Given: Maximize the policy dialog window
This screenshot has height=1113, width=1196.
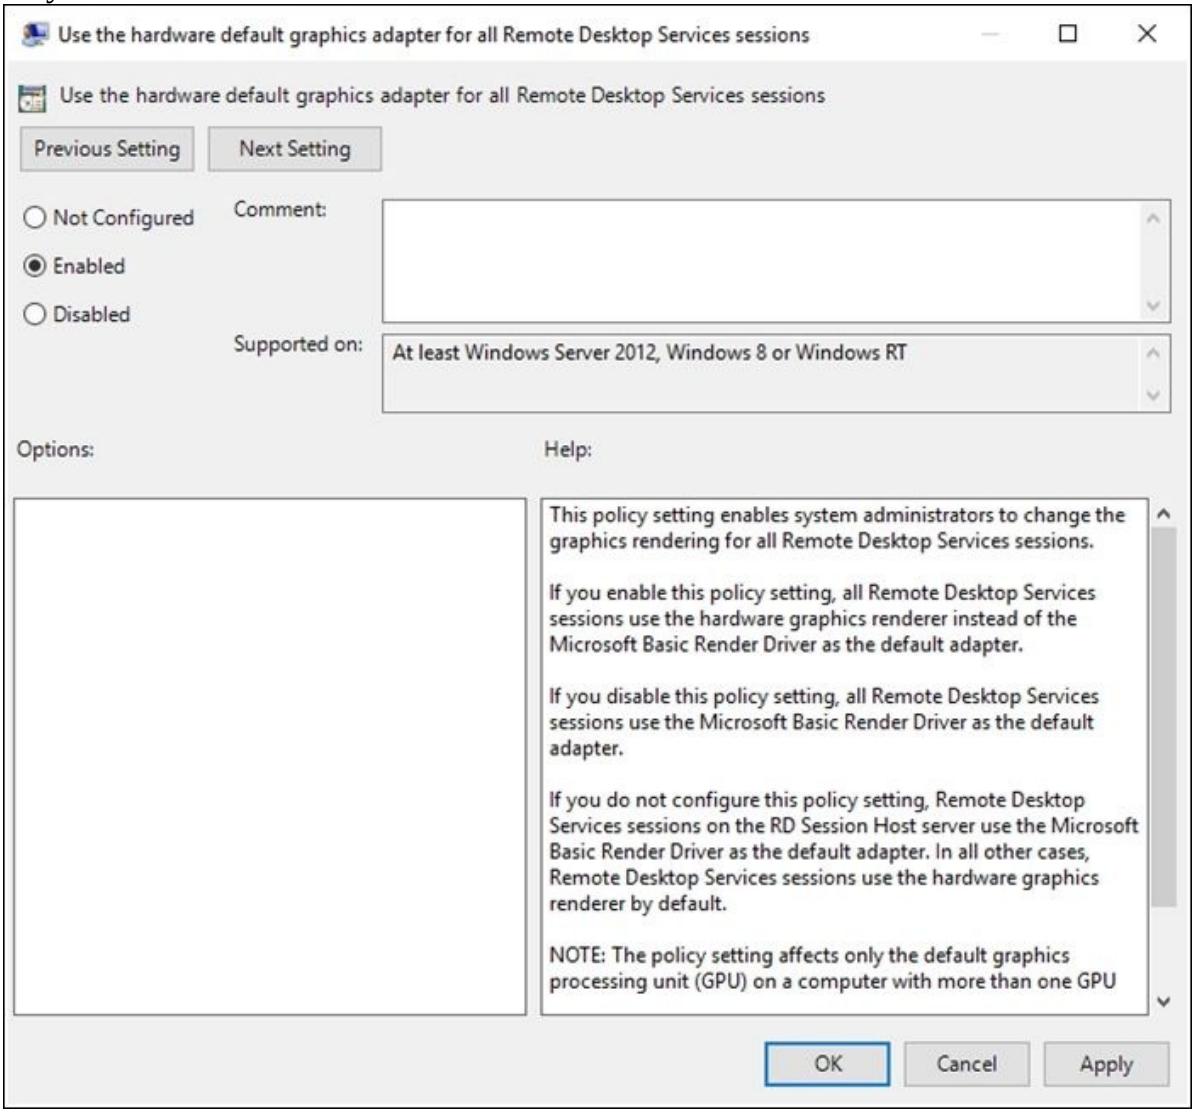Looking at the screenshot, I should tap(1069, 34).
